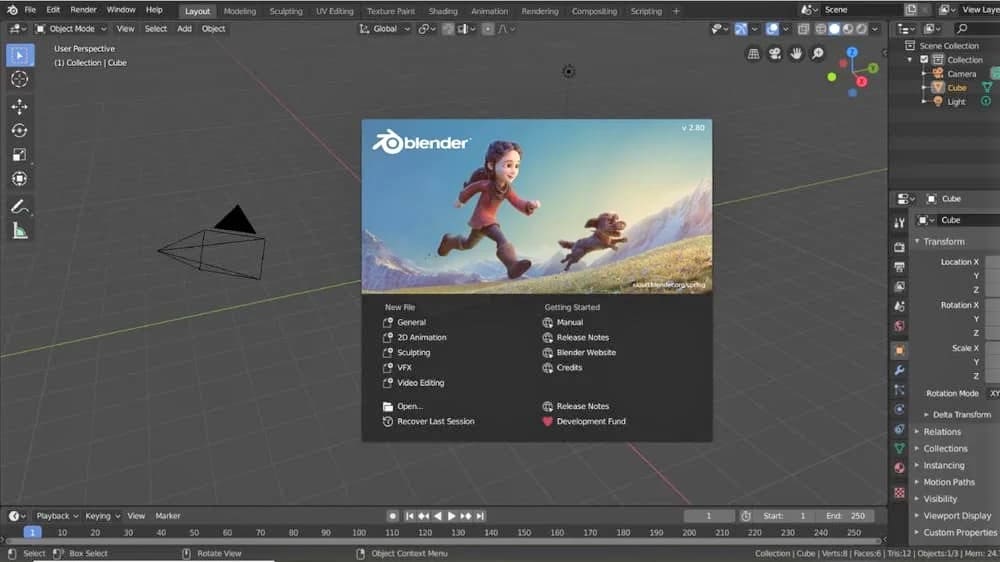Image resolution: width=1000 pixels, height=562 pixels.
Task: Select the Transform tool
Action: point(20,179)
